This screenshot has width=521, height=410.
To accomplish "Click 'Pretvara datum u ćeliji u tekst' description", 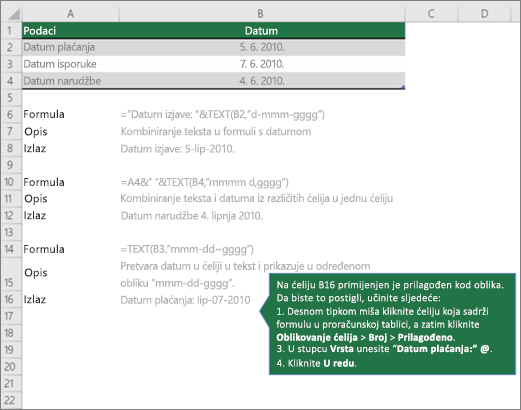I will tap(245, 275).
